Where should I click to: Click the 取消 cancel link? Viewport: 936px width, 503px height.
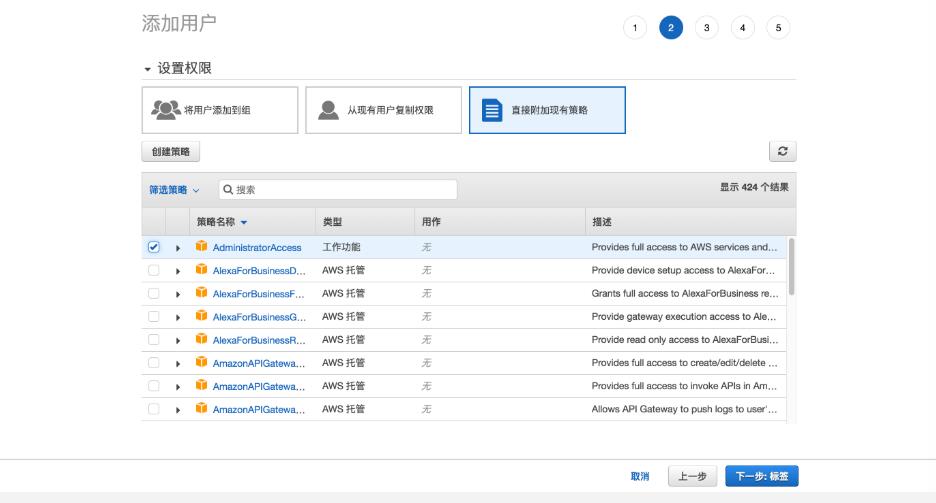click(x=639, y=476)
